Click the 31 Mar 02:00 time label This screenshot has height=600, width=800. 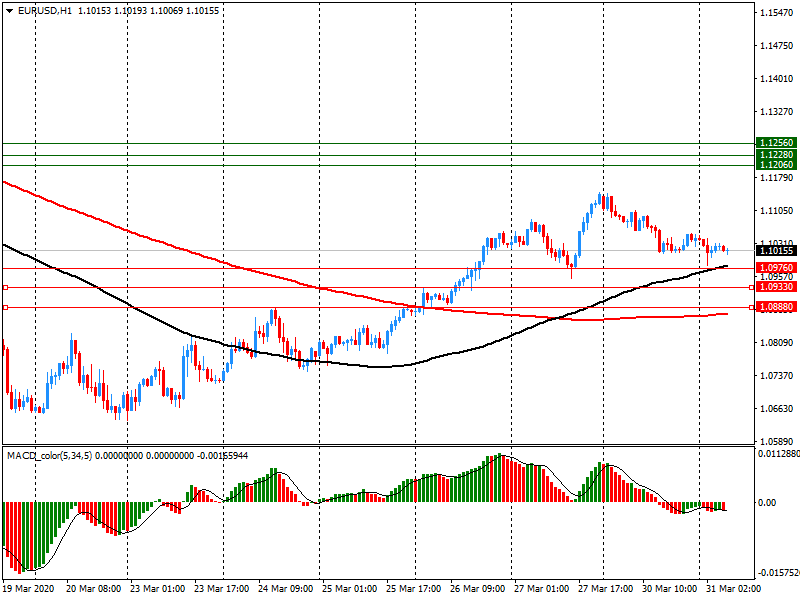(734, 589)
